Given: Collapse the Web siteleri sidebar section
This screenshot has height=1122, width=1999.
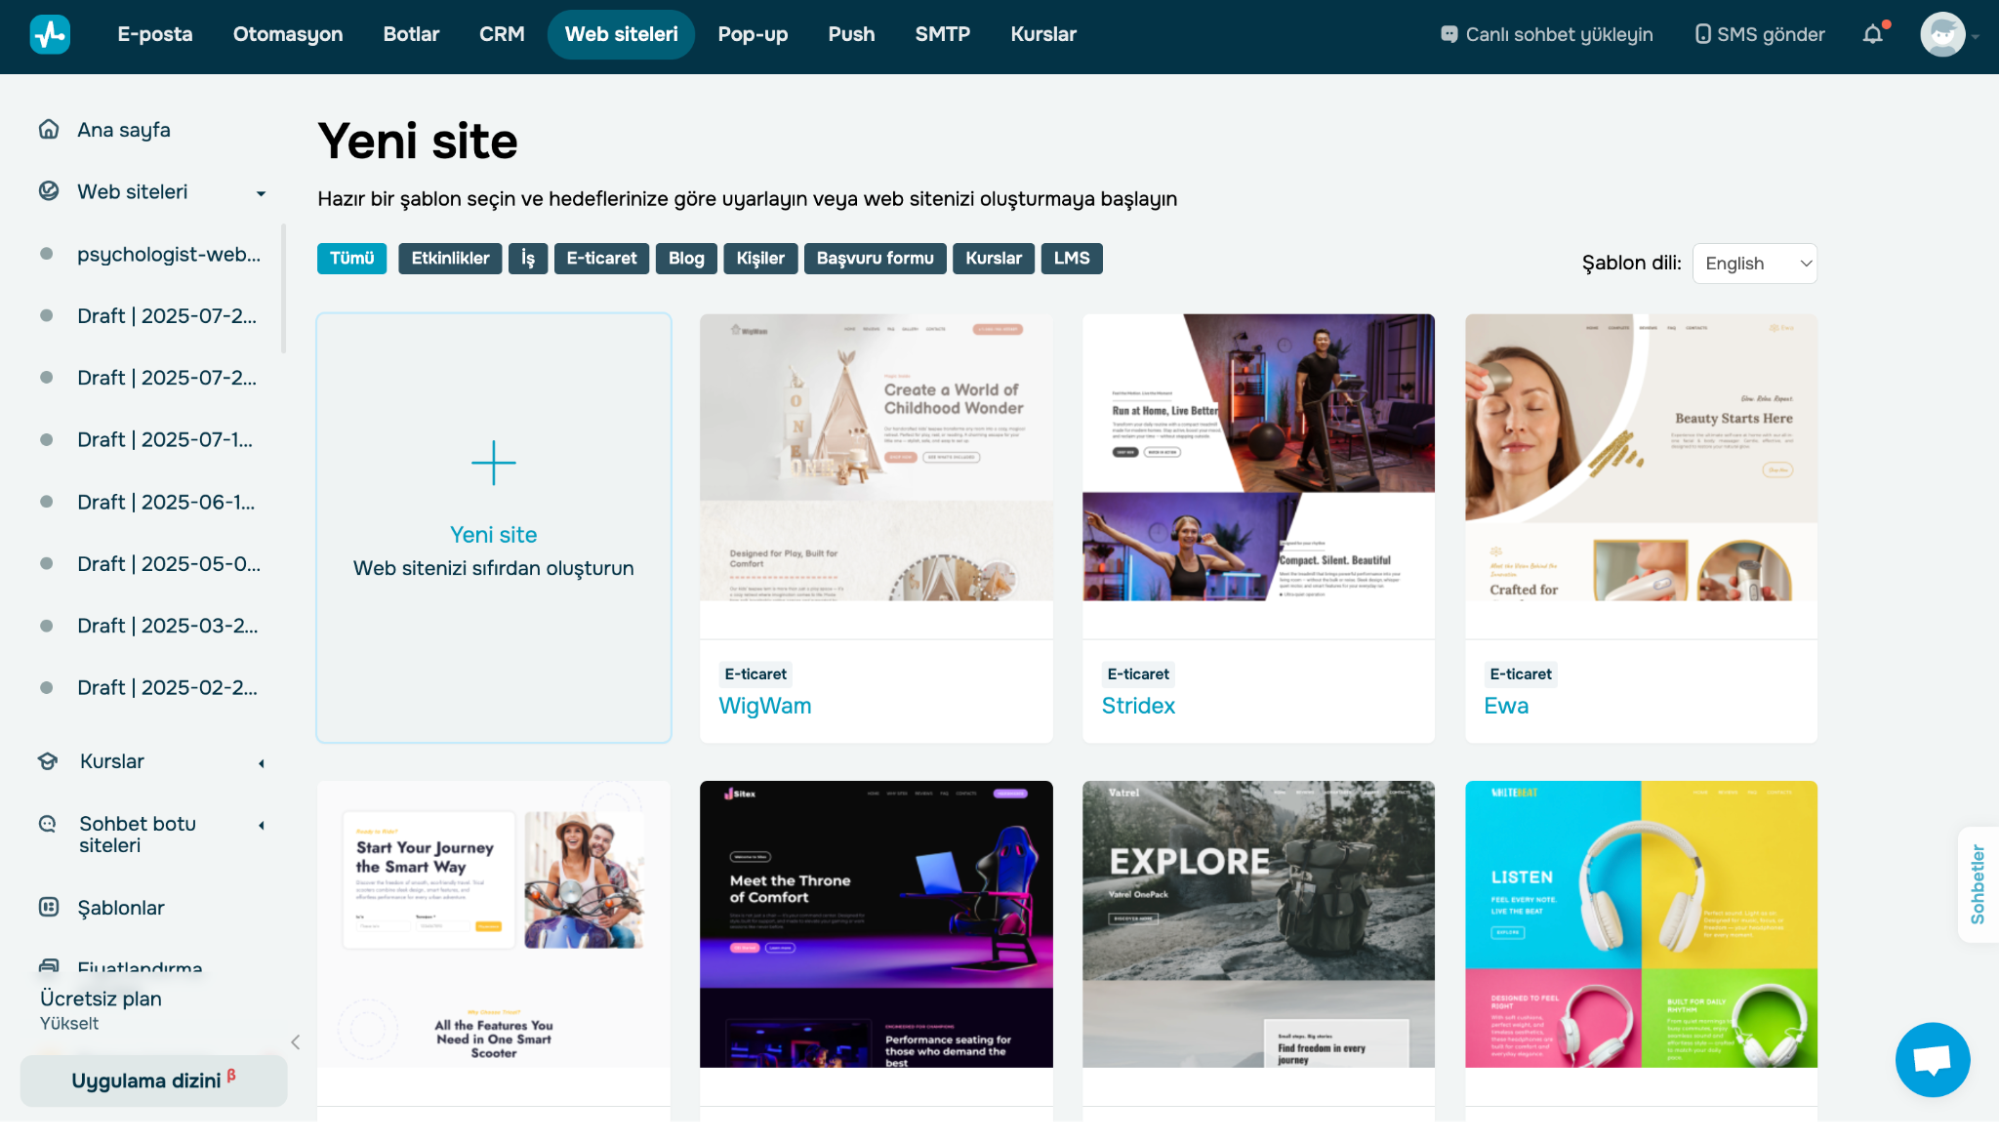Looking at the screenshot, I should tap(261, 192).
